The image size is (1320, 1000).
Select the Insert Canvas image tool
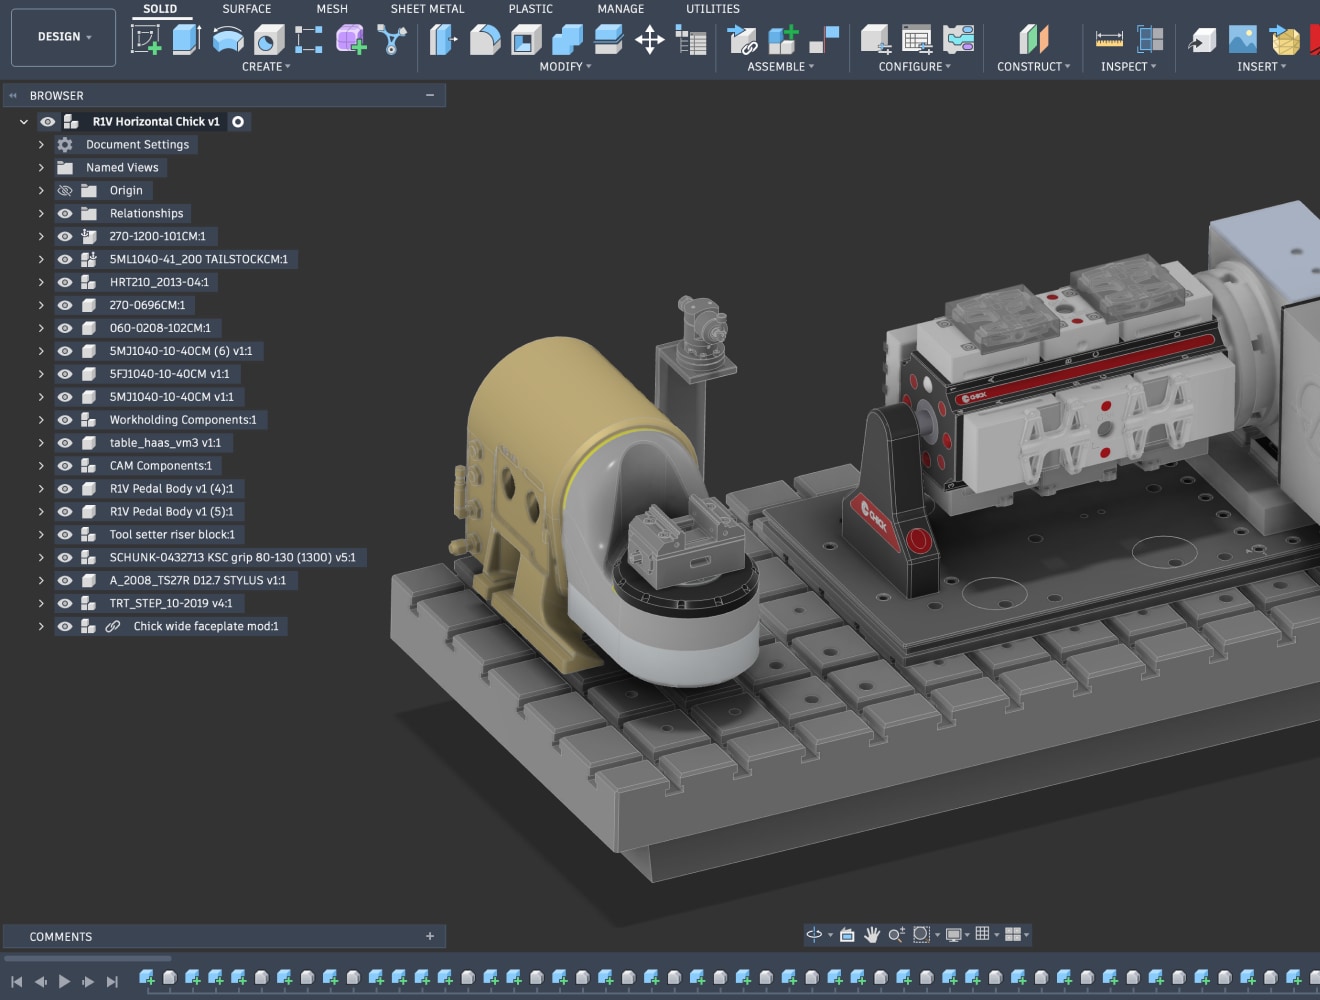tap(1243, 39)
